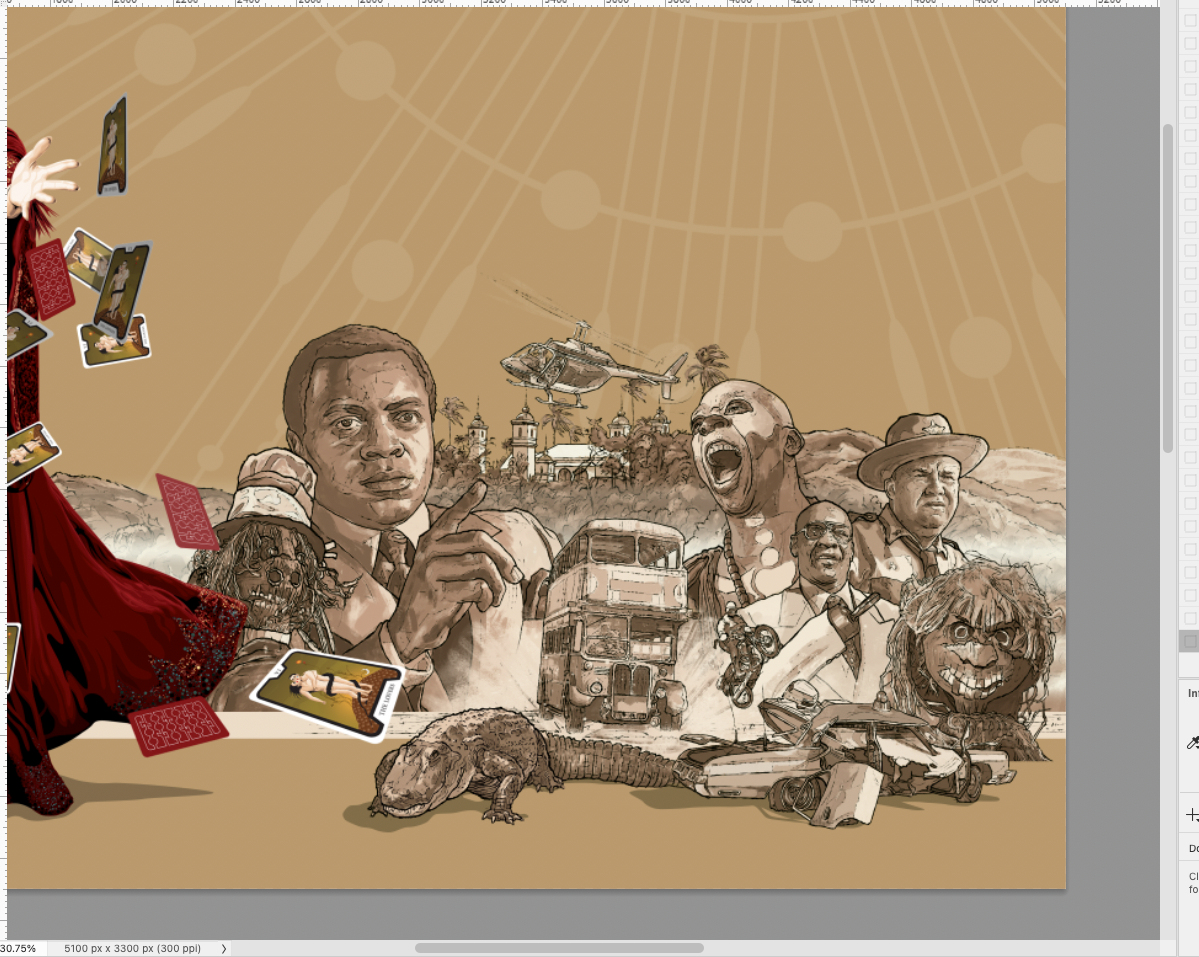The image size is (1199, 957).
Task: Open the Info panel tab on right edge
Action: [1192, 692]
